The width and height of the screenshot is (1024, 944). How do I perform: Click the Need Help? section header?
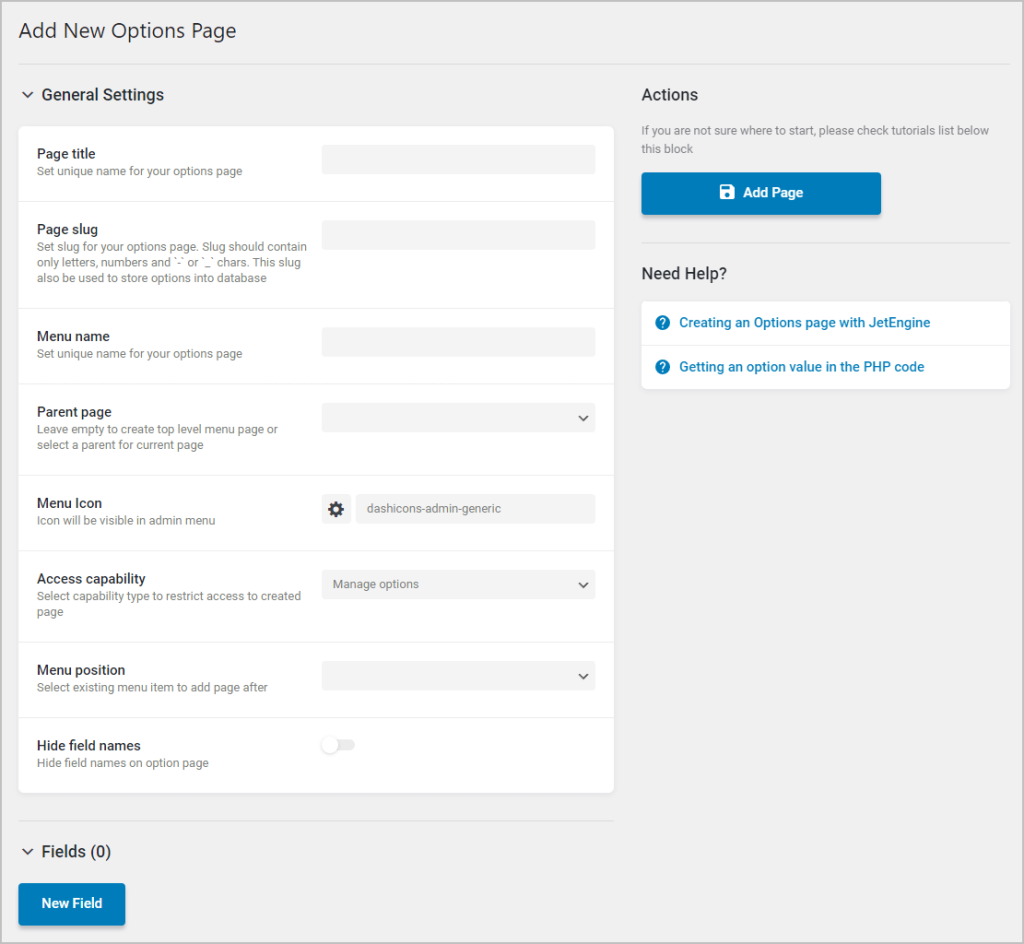[x=684, y=273]
